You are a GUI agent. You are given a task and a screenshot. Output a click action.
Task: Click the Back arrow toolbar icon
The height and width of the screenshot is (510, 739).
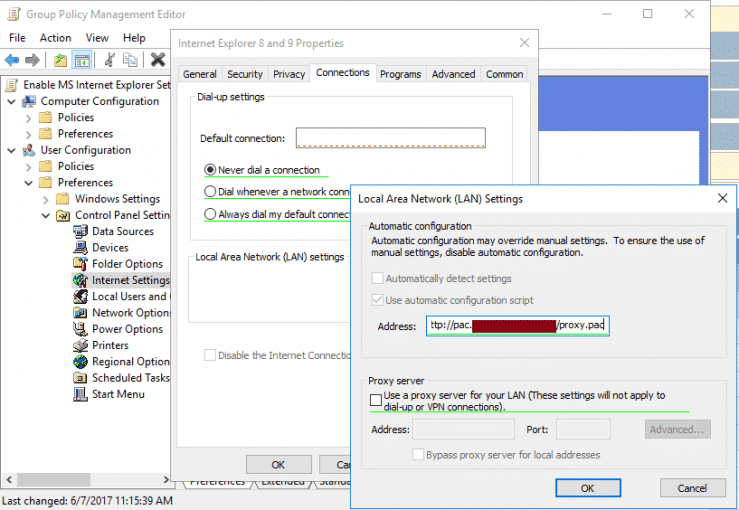point(13,60)
